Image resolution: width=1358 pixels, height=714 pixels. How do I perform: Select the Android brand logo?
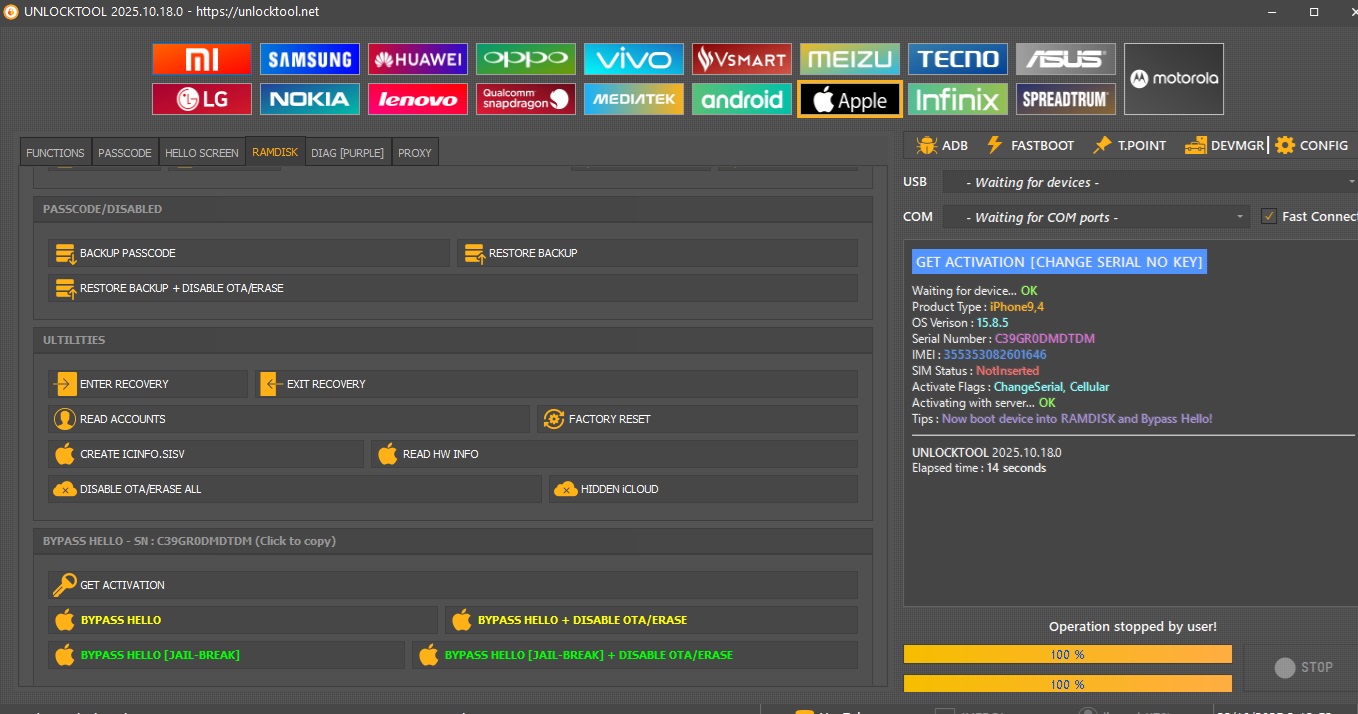pos(742,99)
